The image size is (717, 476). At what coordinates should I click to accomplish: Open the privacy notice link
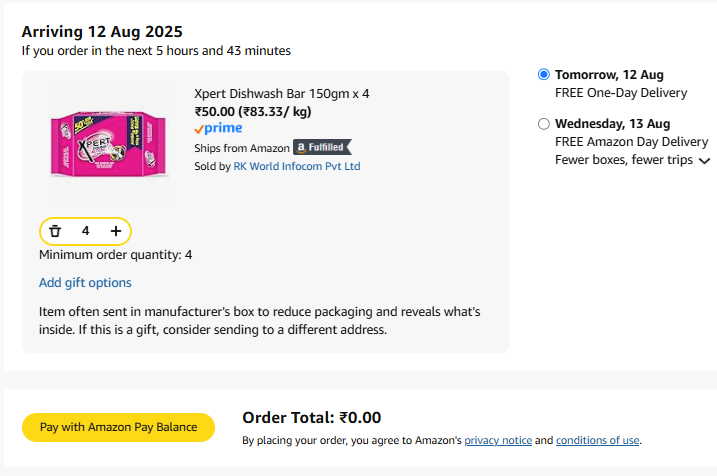coord(497,440)
